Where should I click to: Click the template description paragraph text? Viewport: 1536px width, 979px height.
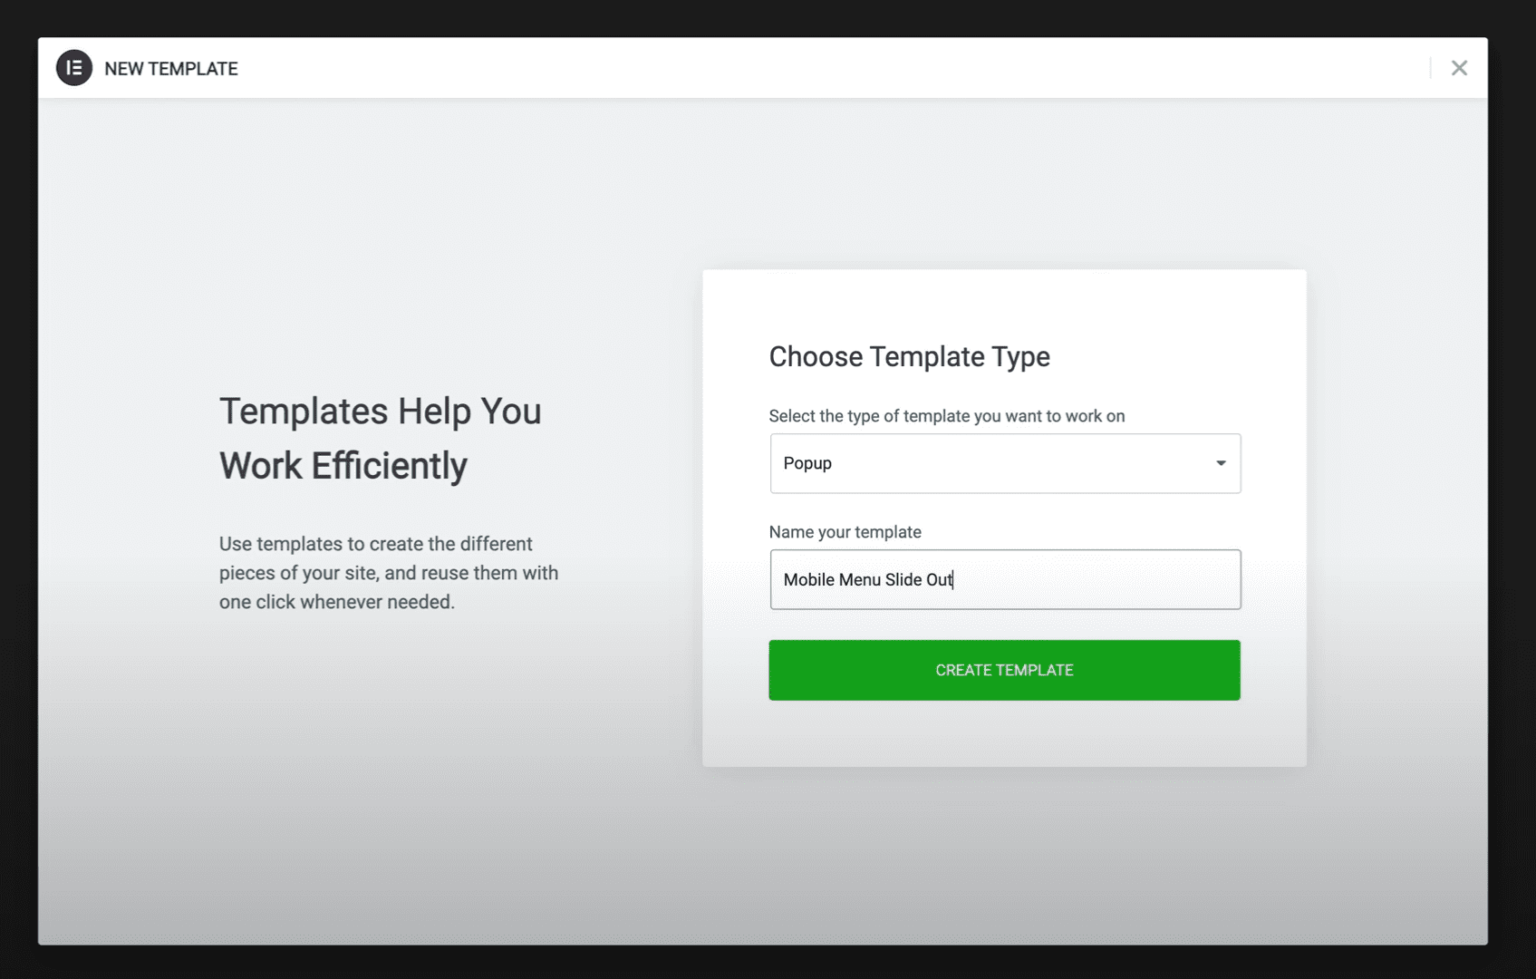tap(388, 572)
